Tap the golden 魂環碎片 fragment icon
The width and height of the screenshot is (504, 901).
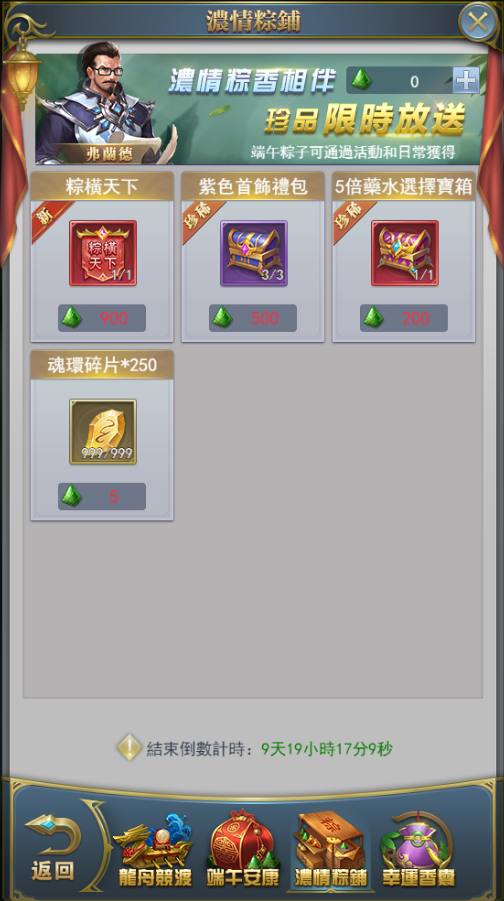coord(103,432)
